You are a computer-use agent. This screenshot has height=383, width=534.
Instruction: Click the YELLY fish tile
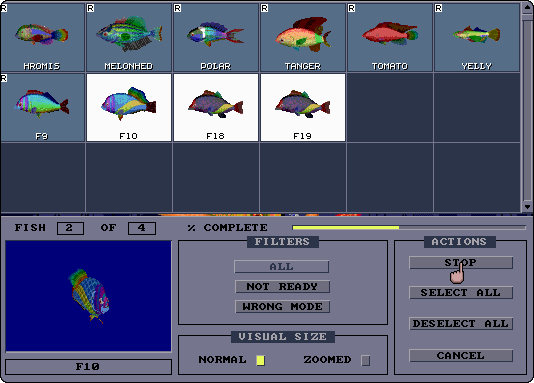pos(477,37)
